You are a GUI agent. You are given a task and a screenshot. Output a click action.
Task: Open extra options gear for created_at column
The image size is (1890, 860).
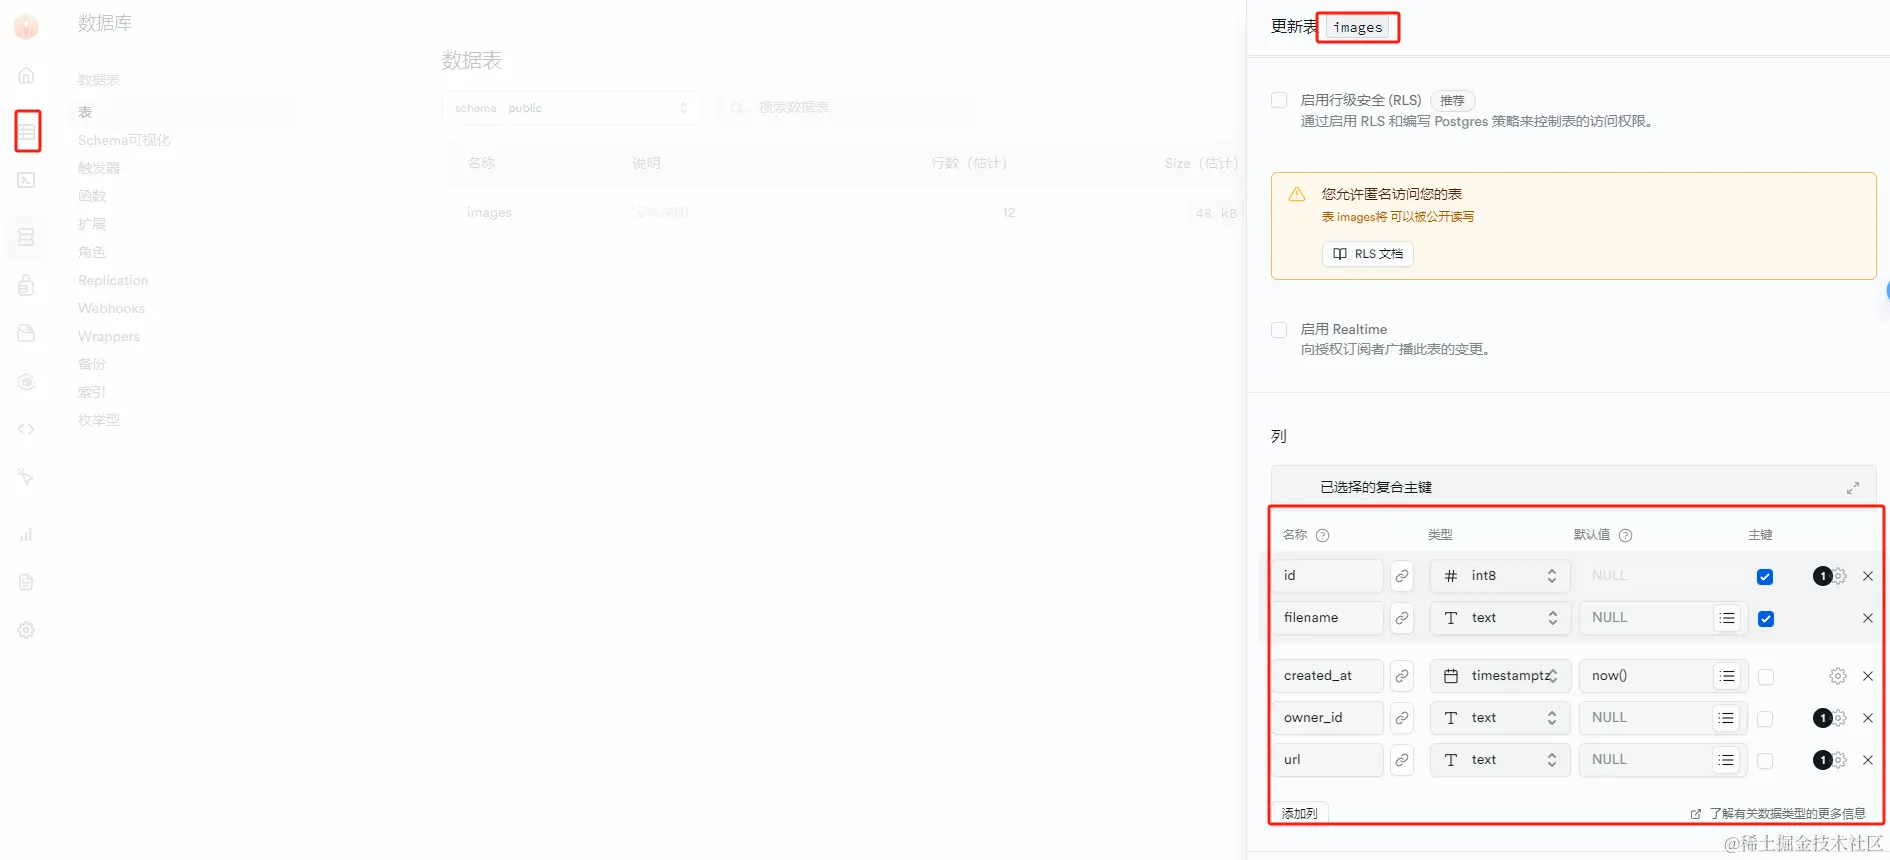[1838, 676]
